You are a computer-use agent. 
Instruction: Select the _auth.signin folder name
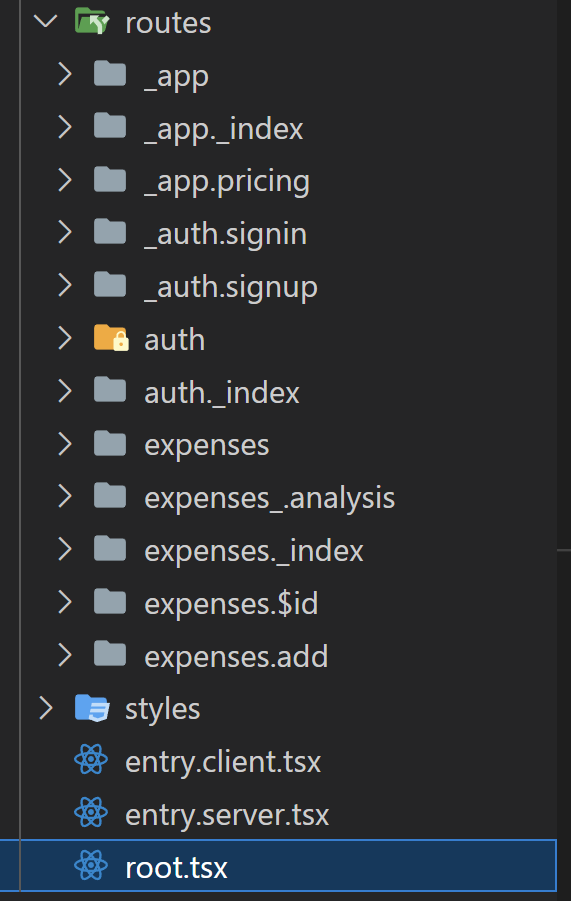[226, 236]
